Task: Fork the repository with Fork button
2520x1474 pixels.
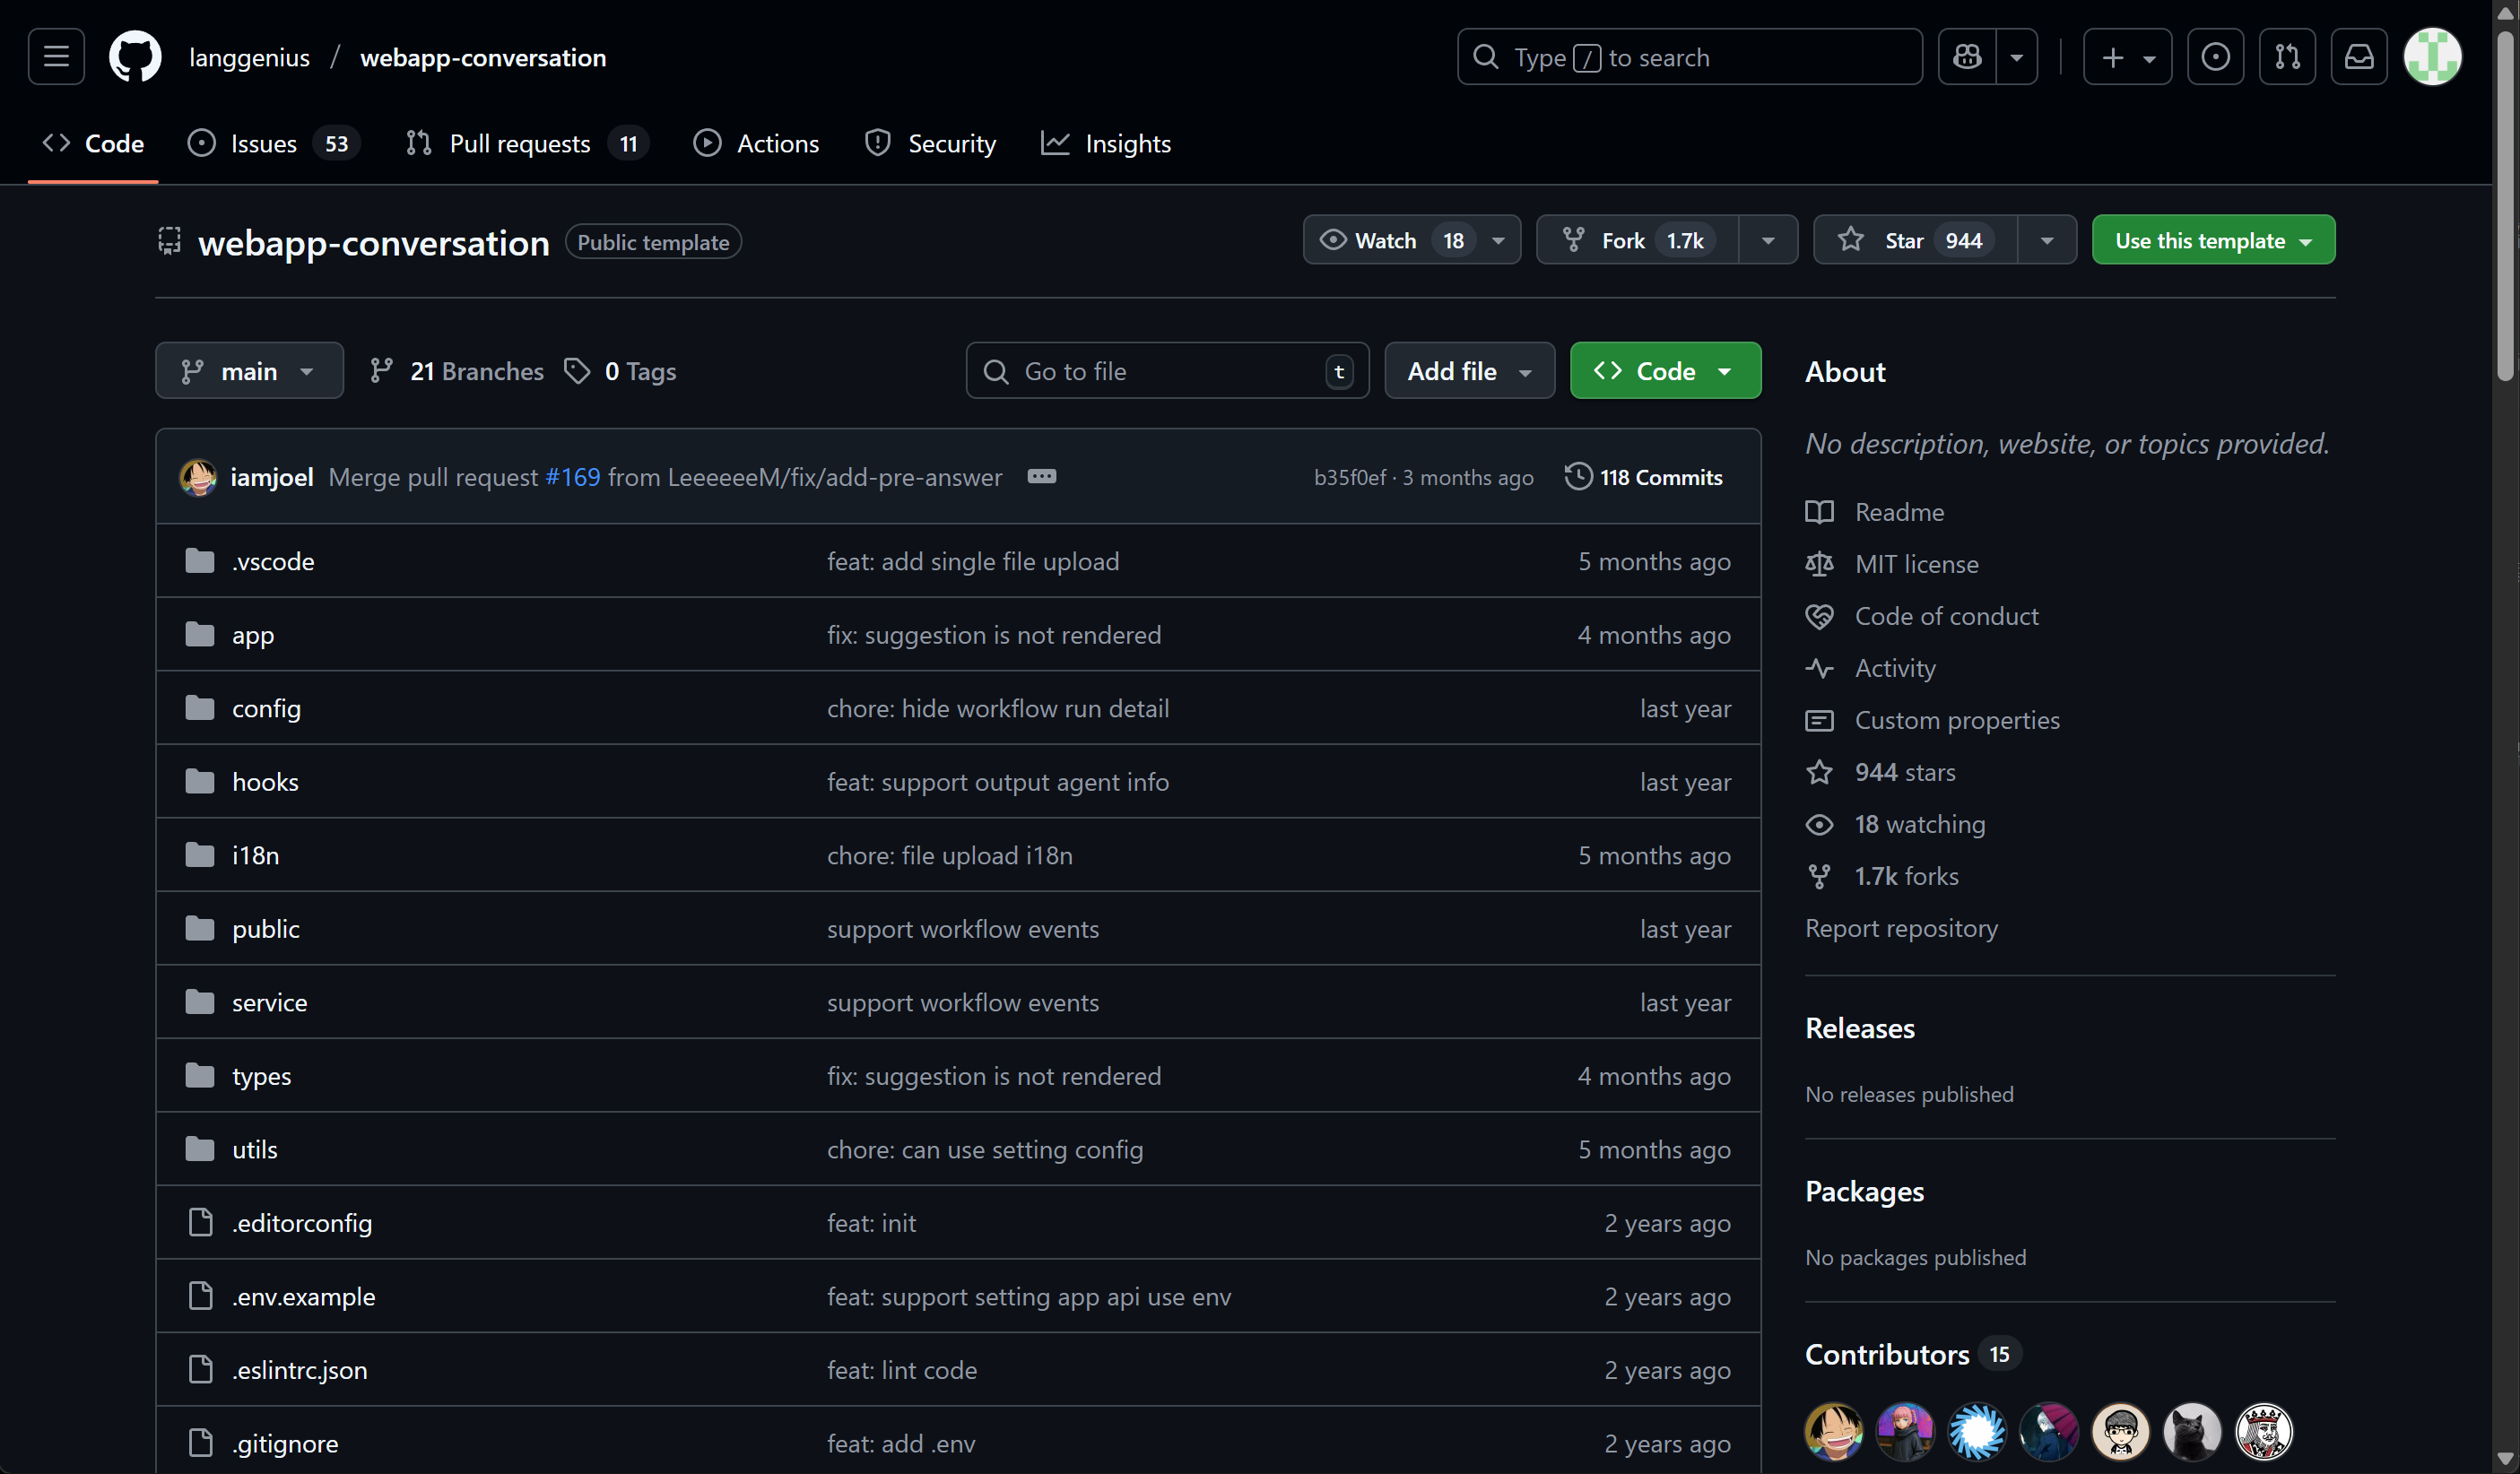Action: [x=1637, y=240]
